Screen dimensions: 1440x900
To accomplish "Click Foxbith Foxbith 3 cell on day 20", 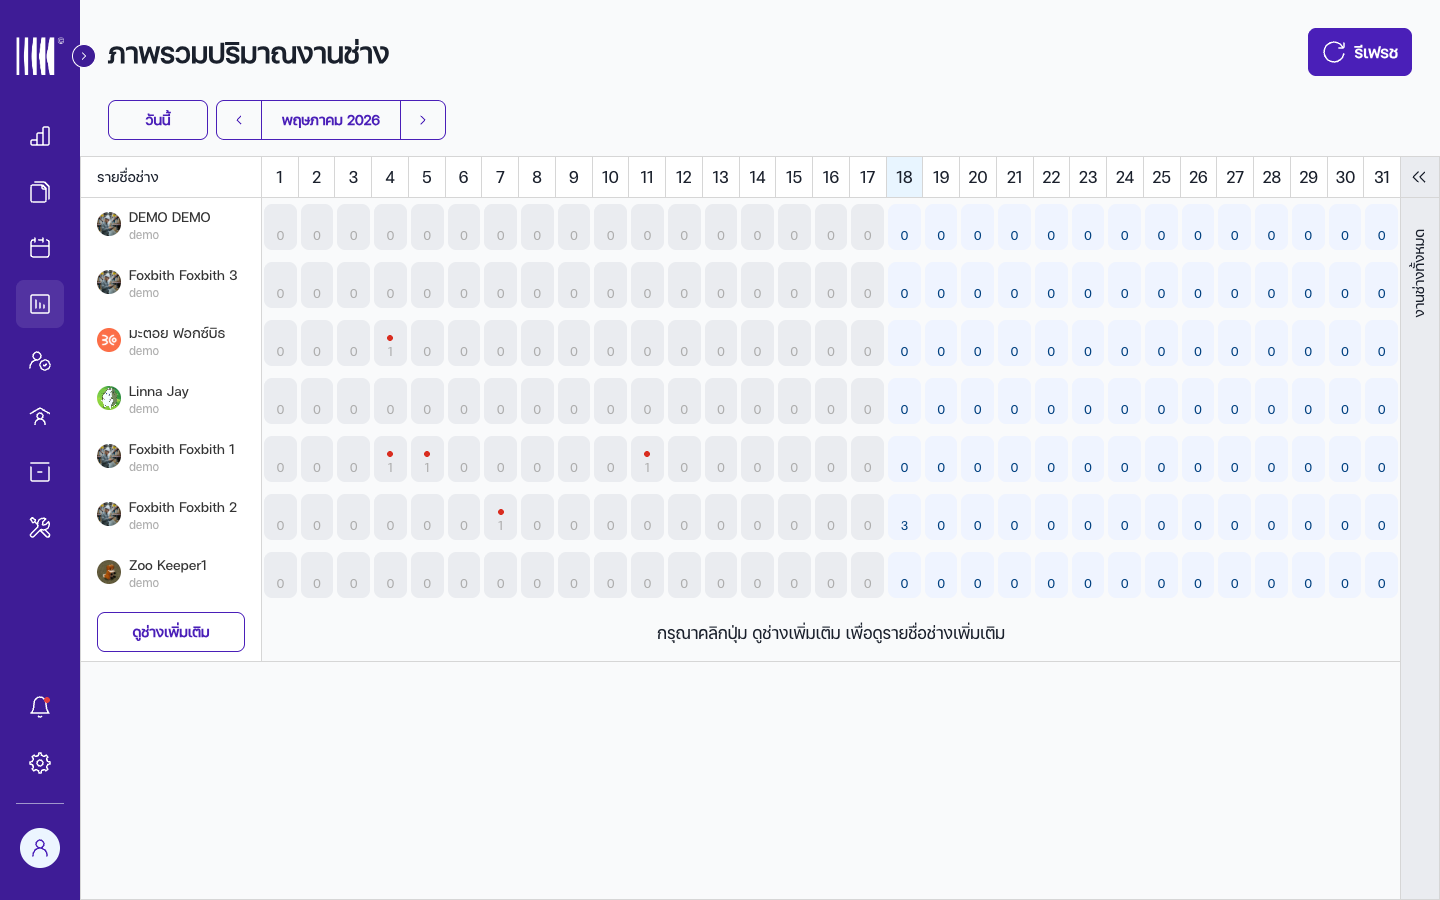I will point(978,284).
